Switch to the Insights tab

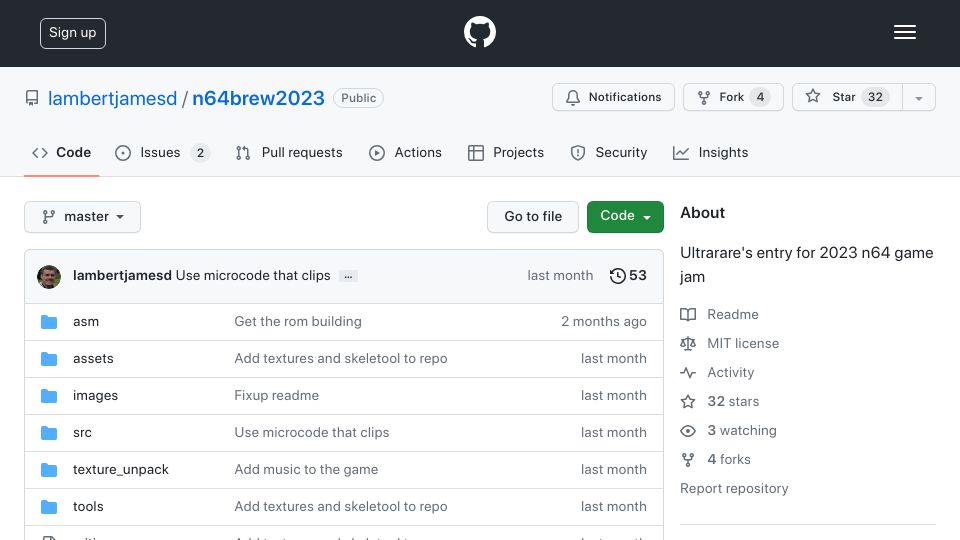[710, 152]
